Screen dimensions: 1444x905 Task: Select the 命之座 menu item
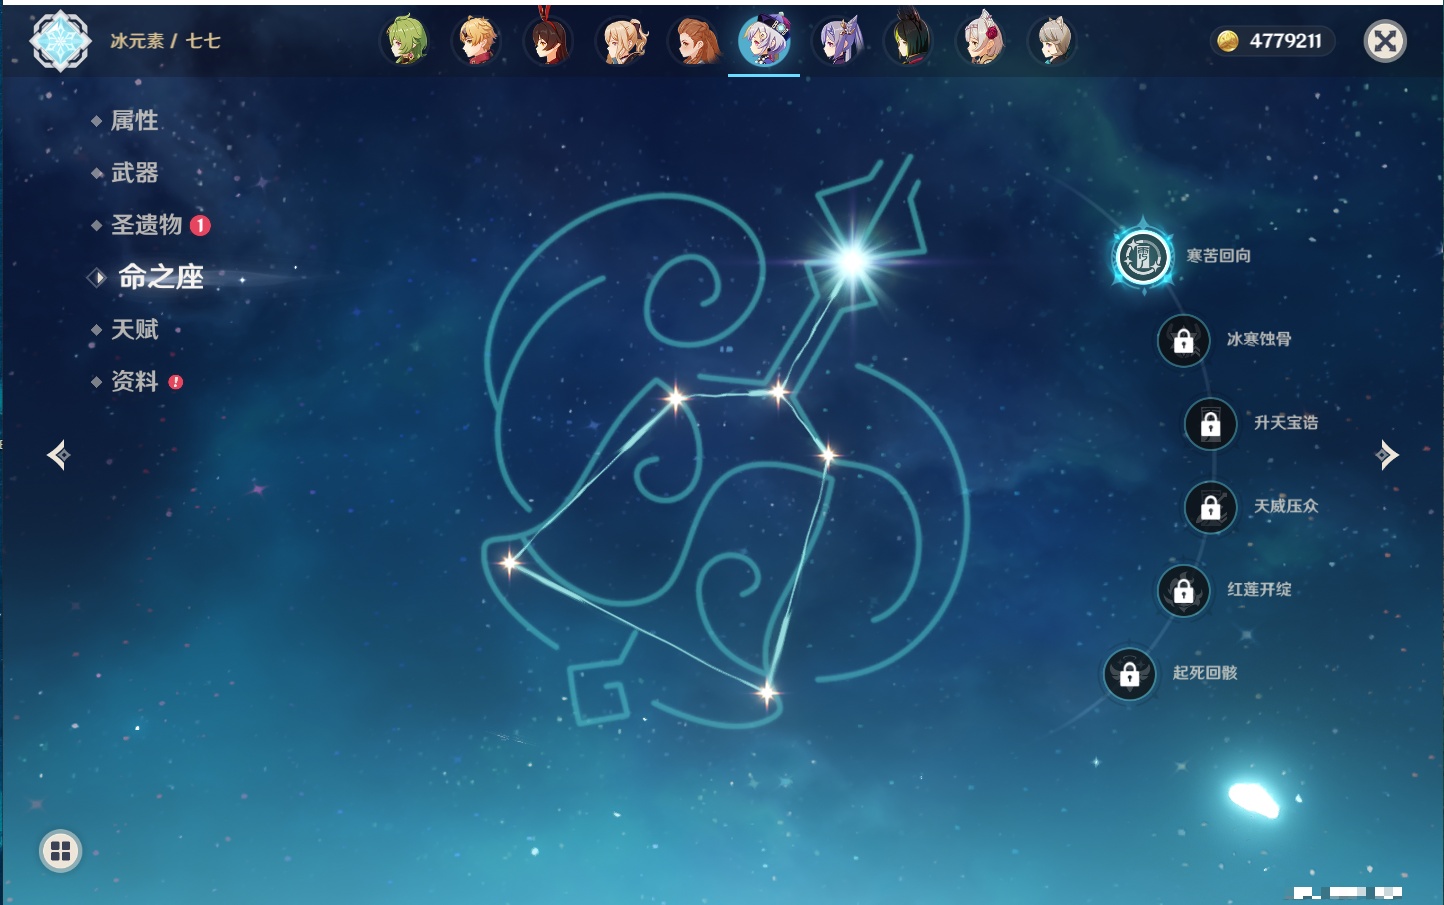click(x=160, y=277)
